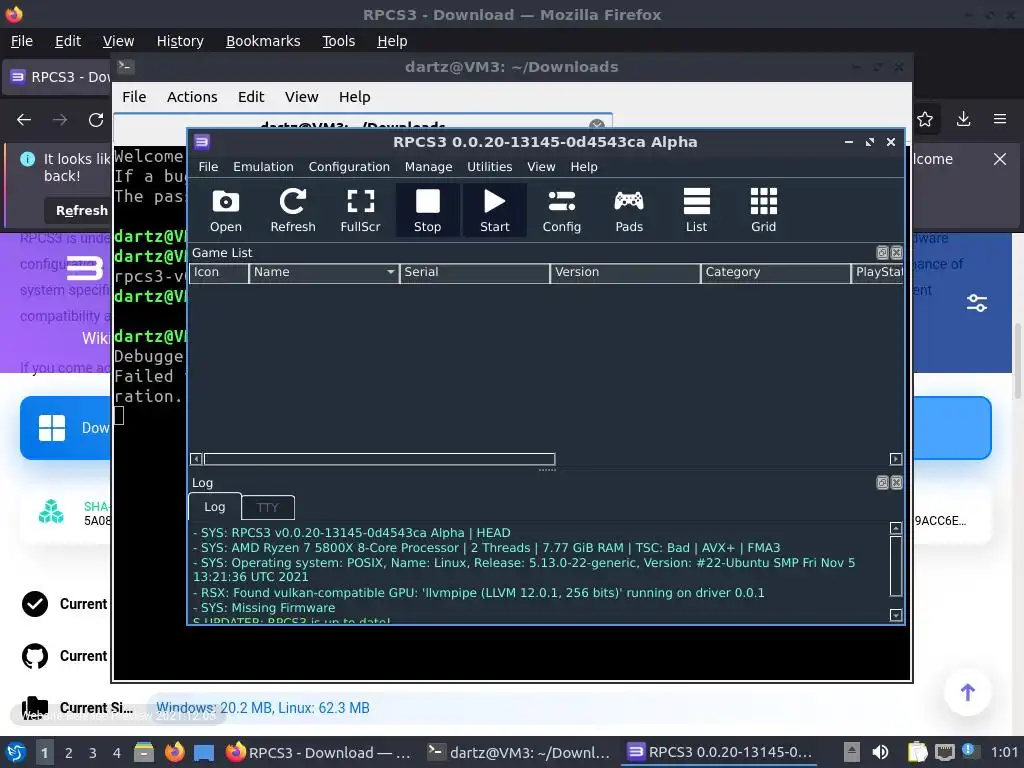Open terminal window Help menu
Image resolution: width=1024 pixels, height=768 pixels.
355,97
